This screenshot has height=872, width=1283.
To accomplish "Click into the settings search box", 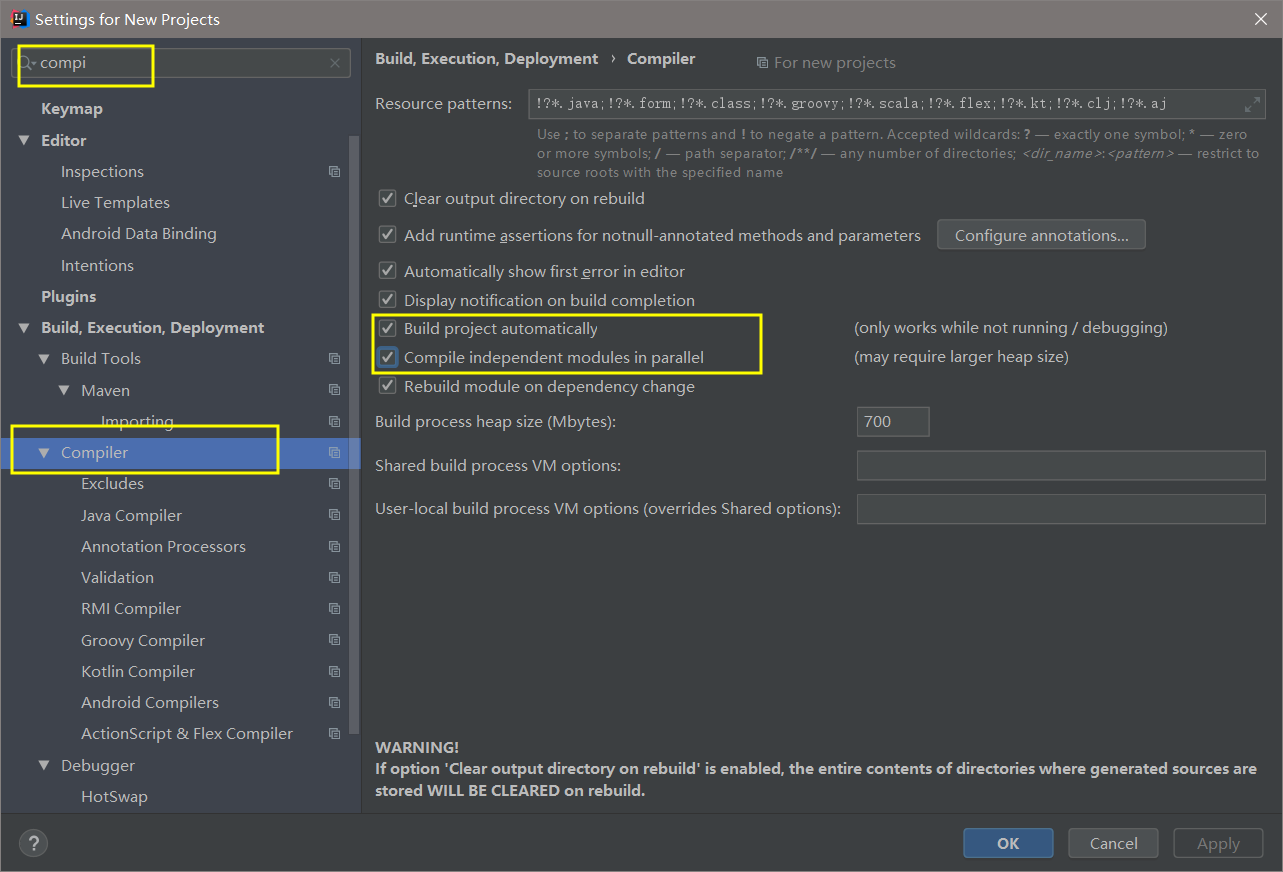I will coord(181,63).
